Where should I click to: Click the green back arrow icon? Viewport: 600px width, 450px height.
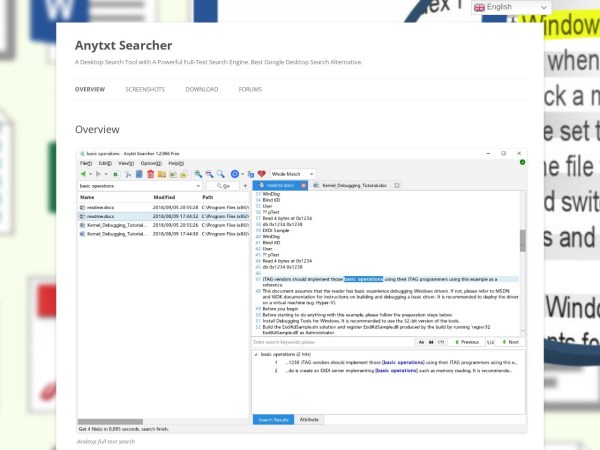(83, 174)
